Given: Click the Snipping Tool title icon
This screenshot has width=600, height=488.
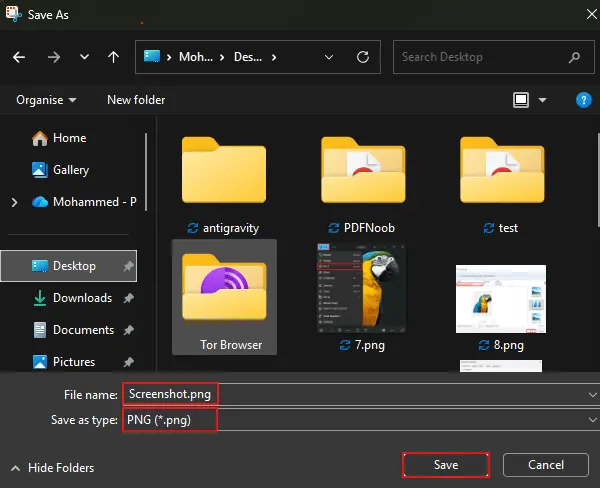Looking at the screenshot, I should 13,14.
